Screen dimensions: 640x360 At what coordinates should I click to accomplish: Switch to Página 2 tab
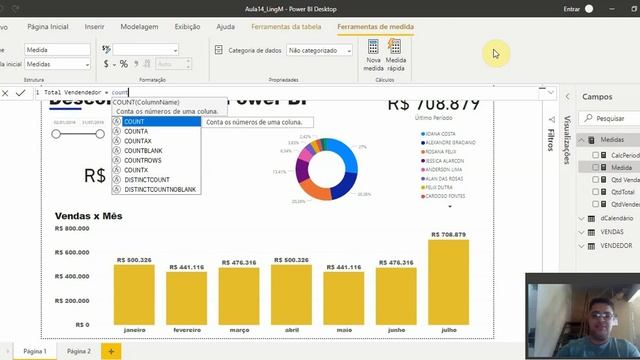79,351
